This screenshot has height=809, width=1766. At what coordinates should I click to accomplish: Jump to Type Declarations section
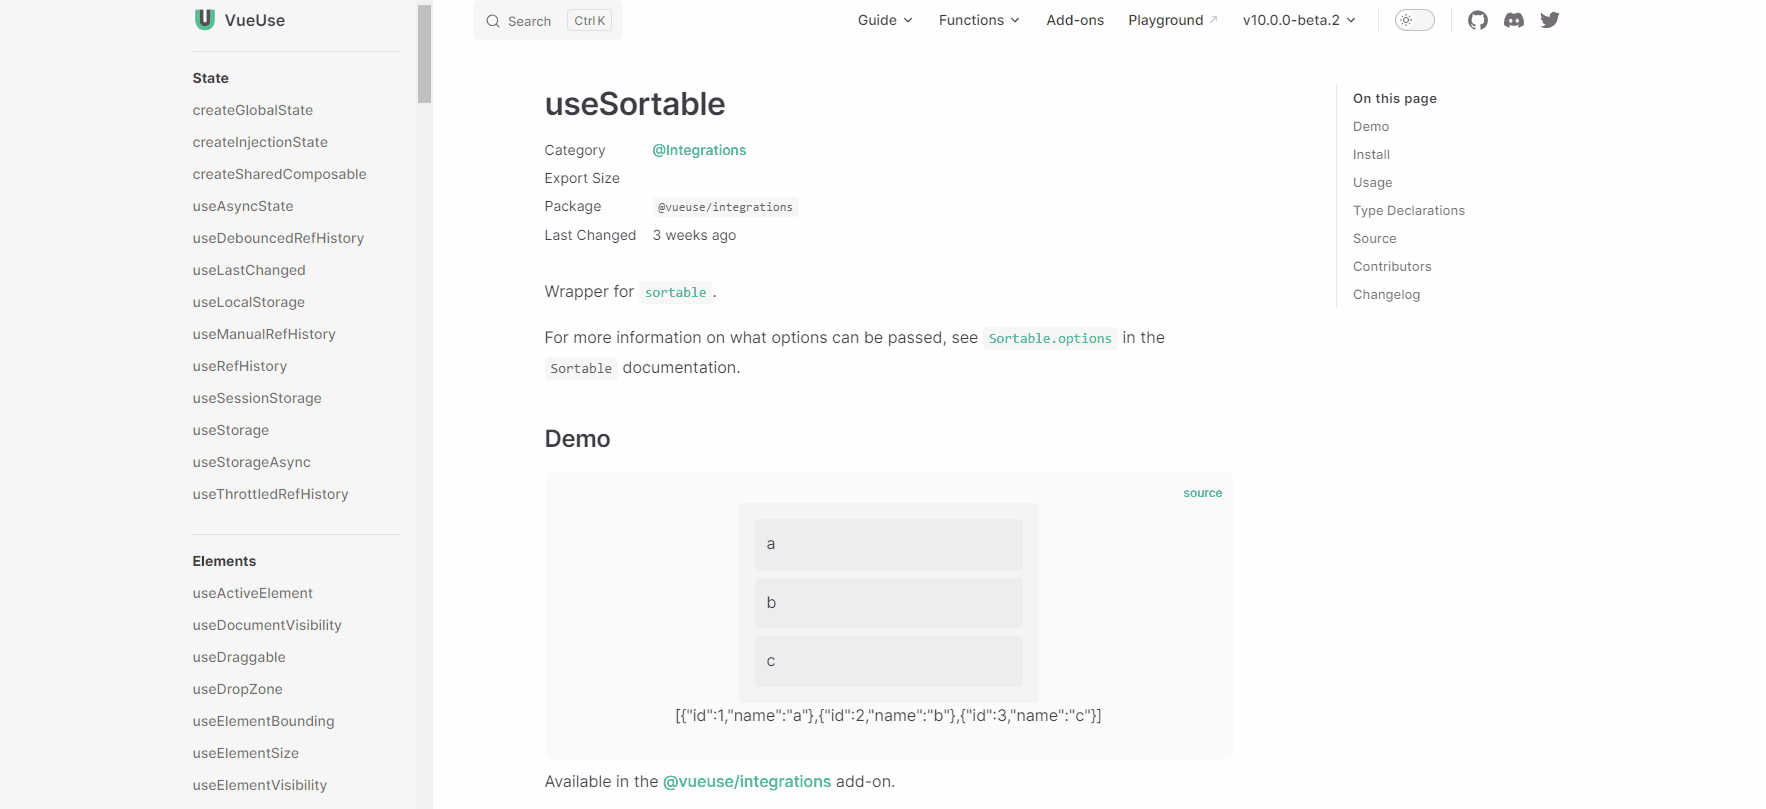pyautogui.click(x=1408, y=210)
